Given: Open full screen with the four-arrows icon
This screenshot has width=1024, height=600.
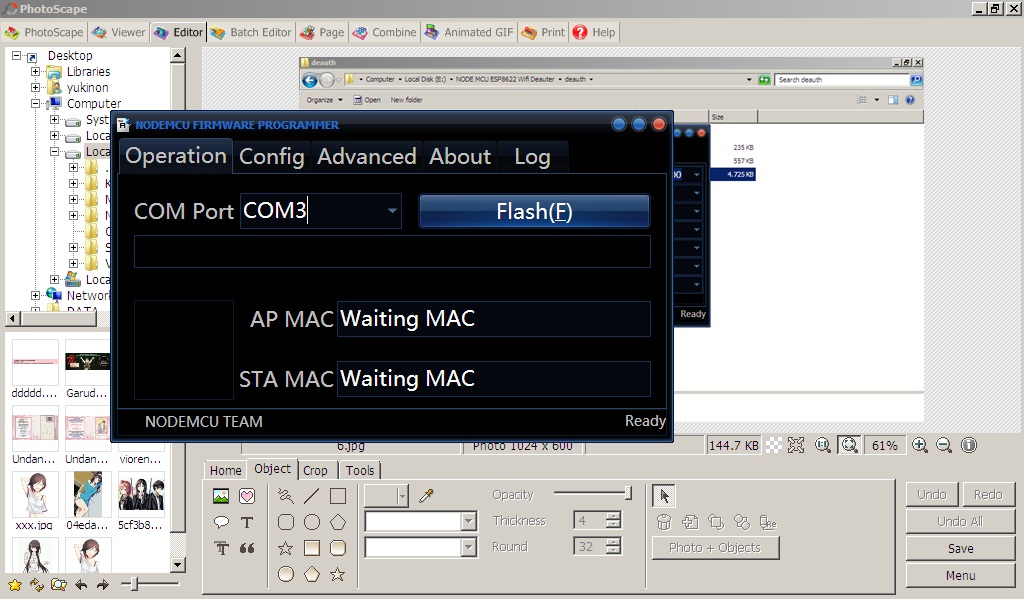Looking at the screenshot, I should [x=796, y=445].
